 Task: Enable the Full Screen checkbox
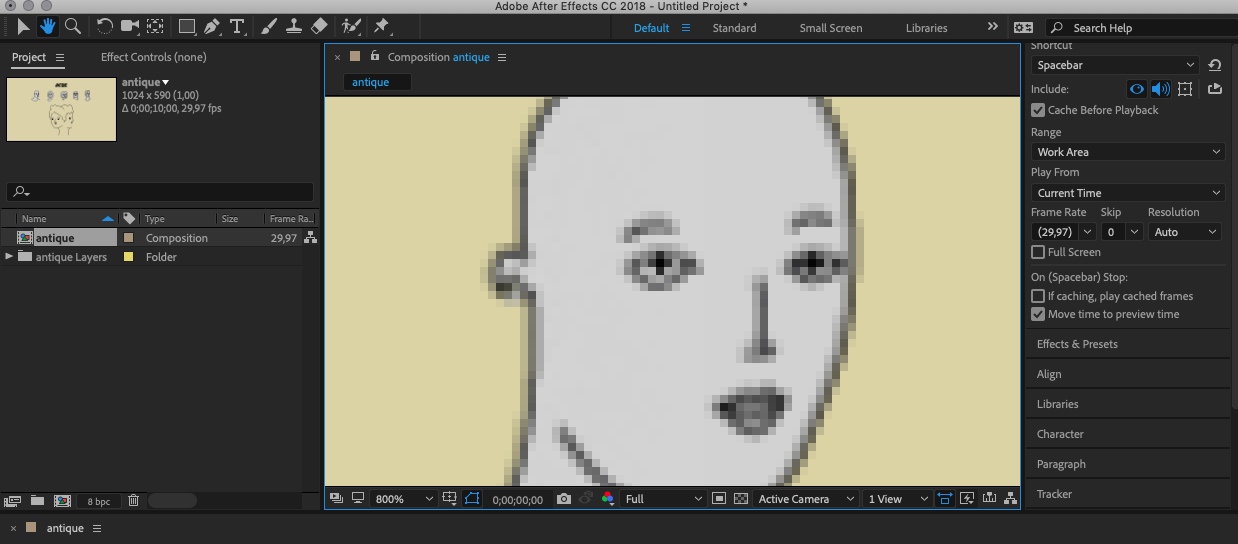pos(1038,252)
